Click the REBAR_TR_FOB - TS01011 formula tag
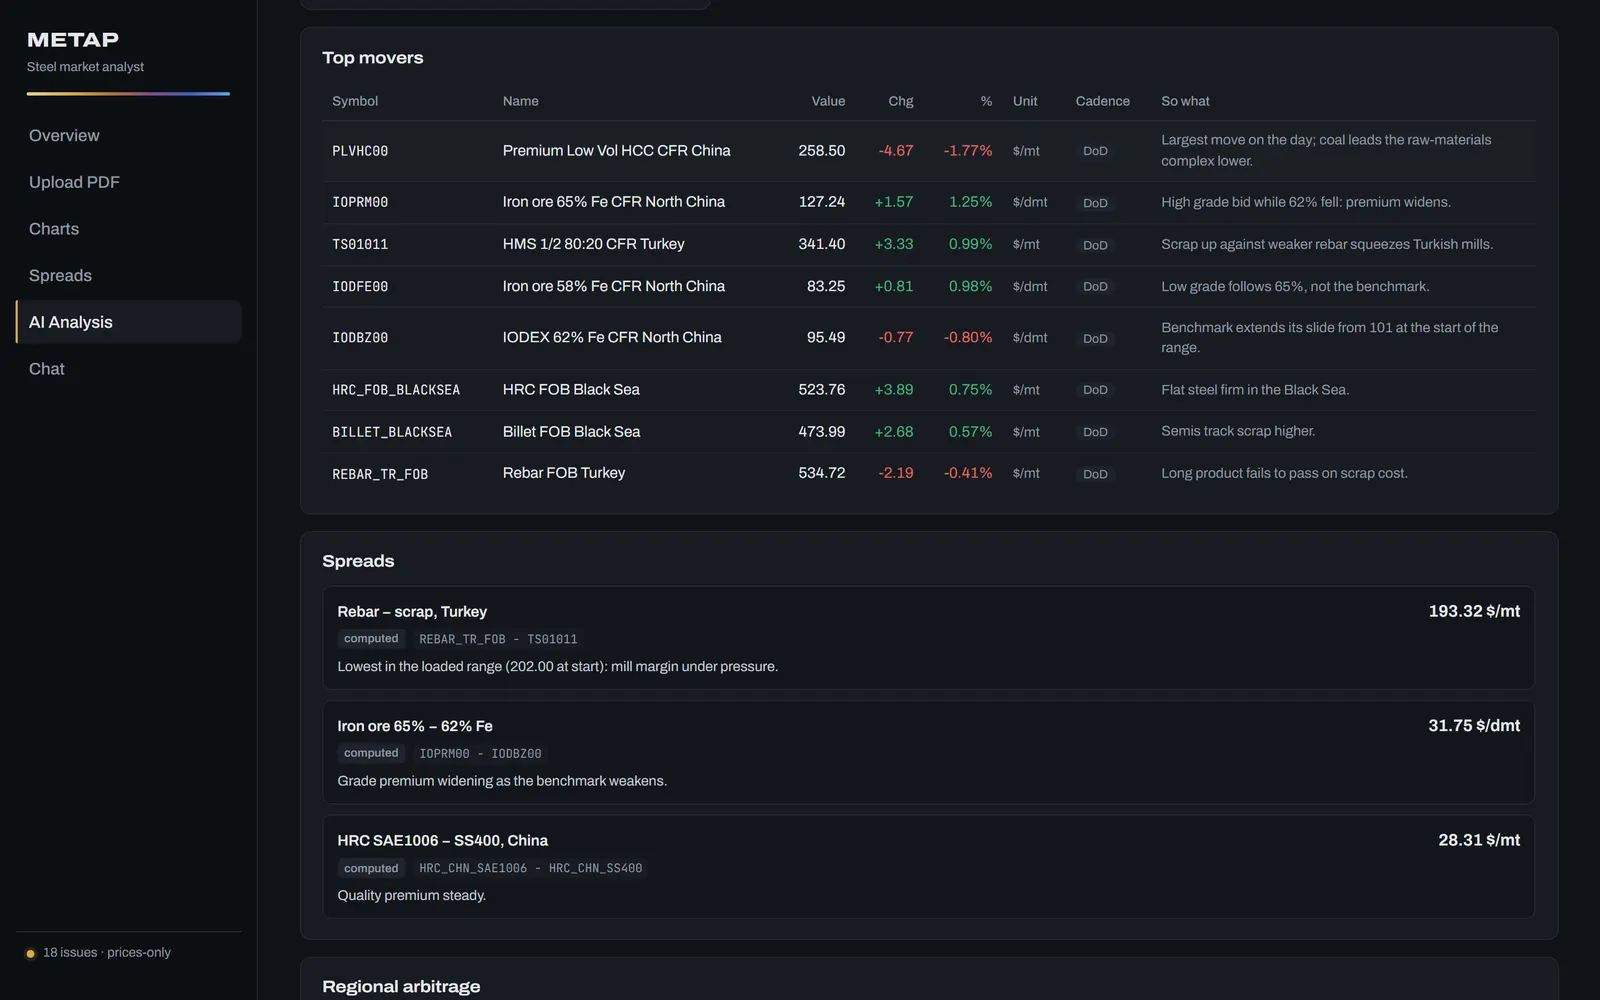The height and width of the screenshot is (1000, 1600). tap(498, 639)
